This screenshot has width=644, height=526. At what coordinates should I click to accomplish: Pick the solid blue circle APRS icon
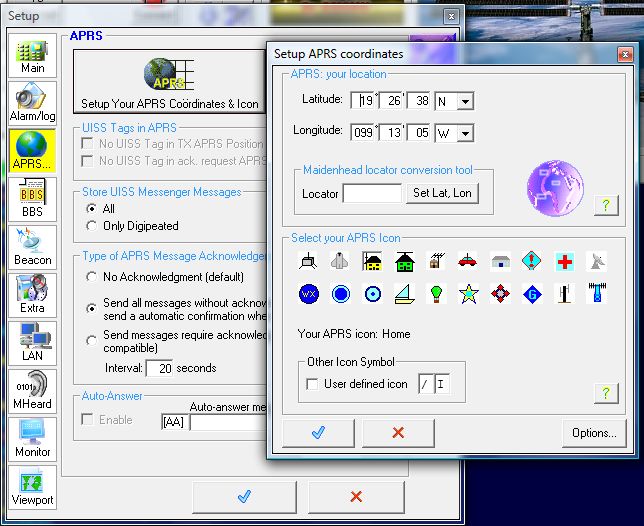tap(340, 294)
